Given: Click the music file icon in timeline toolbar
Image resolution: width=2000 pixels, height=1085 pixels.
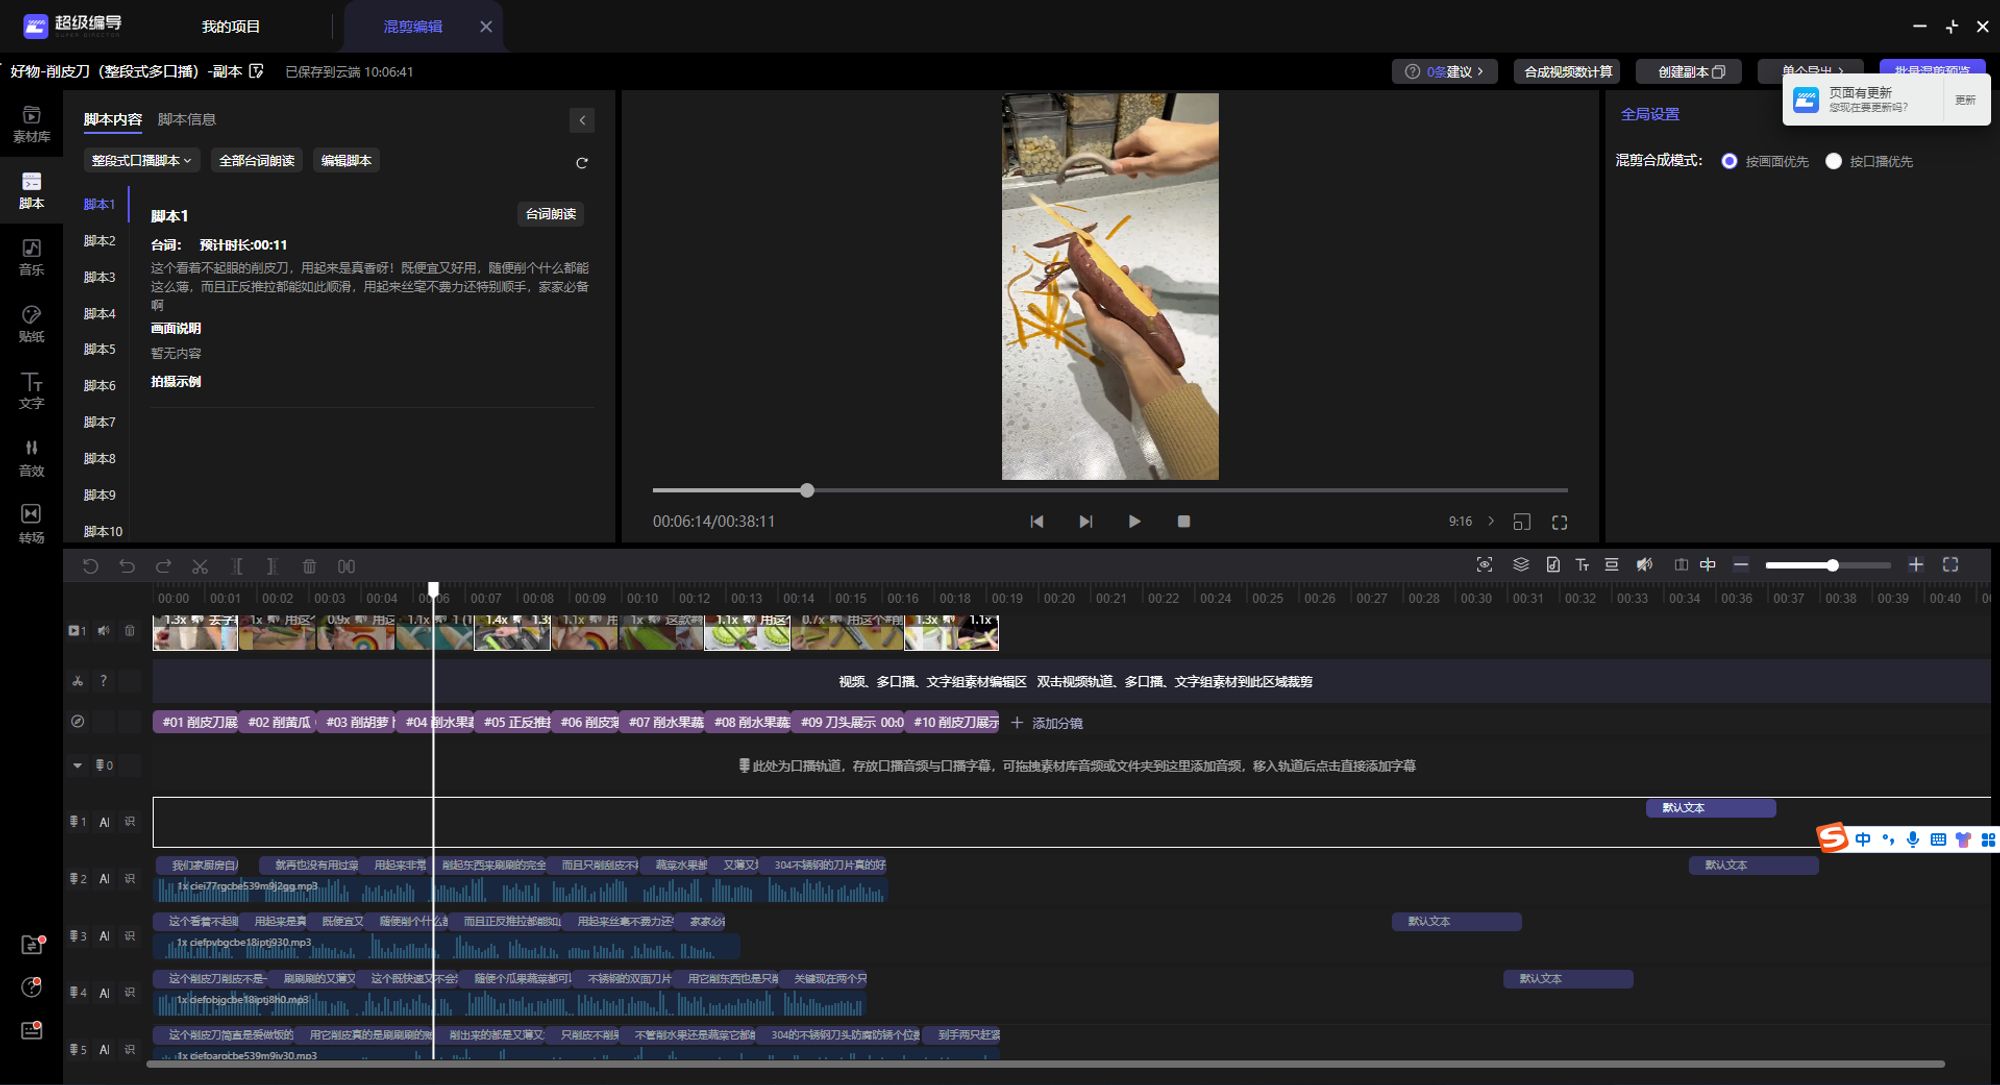Looking at the screenshot, I should tap(1553, 565).
